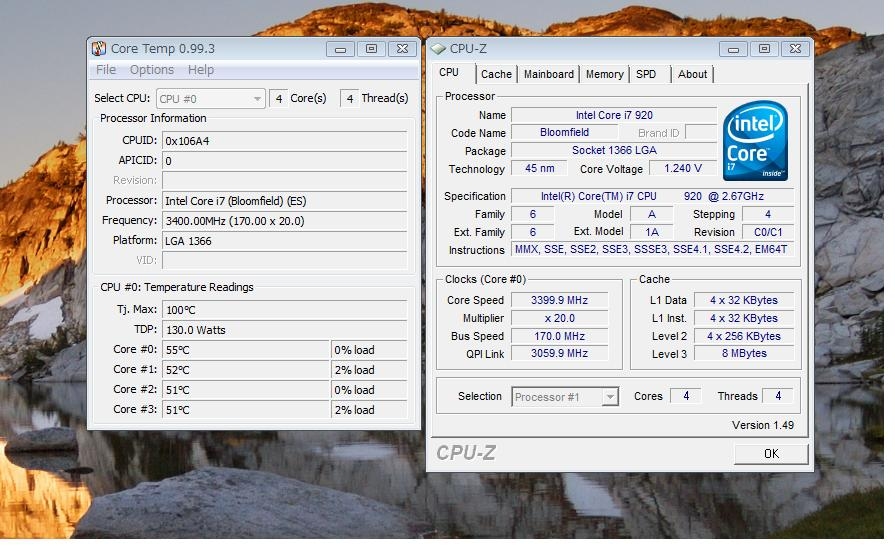The height and width of the screenshot is (557, 895).
Task: Click the Multiplier value x 20.0
Action: tap(559, 318)
